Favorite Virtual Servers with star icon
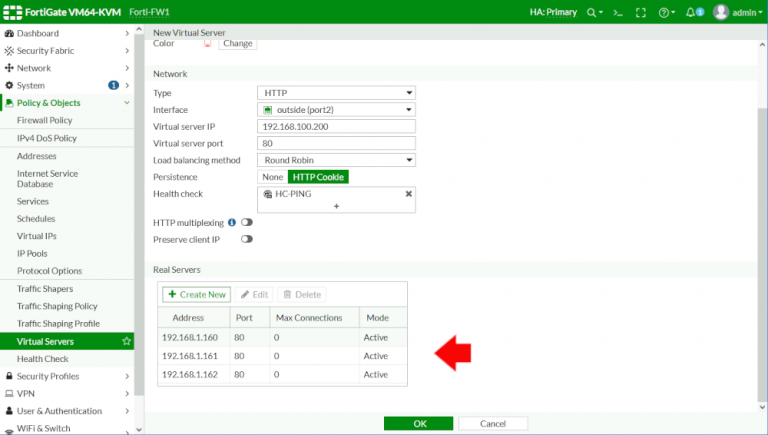Viewport: 768px width, 435px height. 126,341
